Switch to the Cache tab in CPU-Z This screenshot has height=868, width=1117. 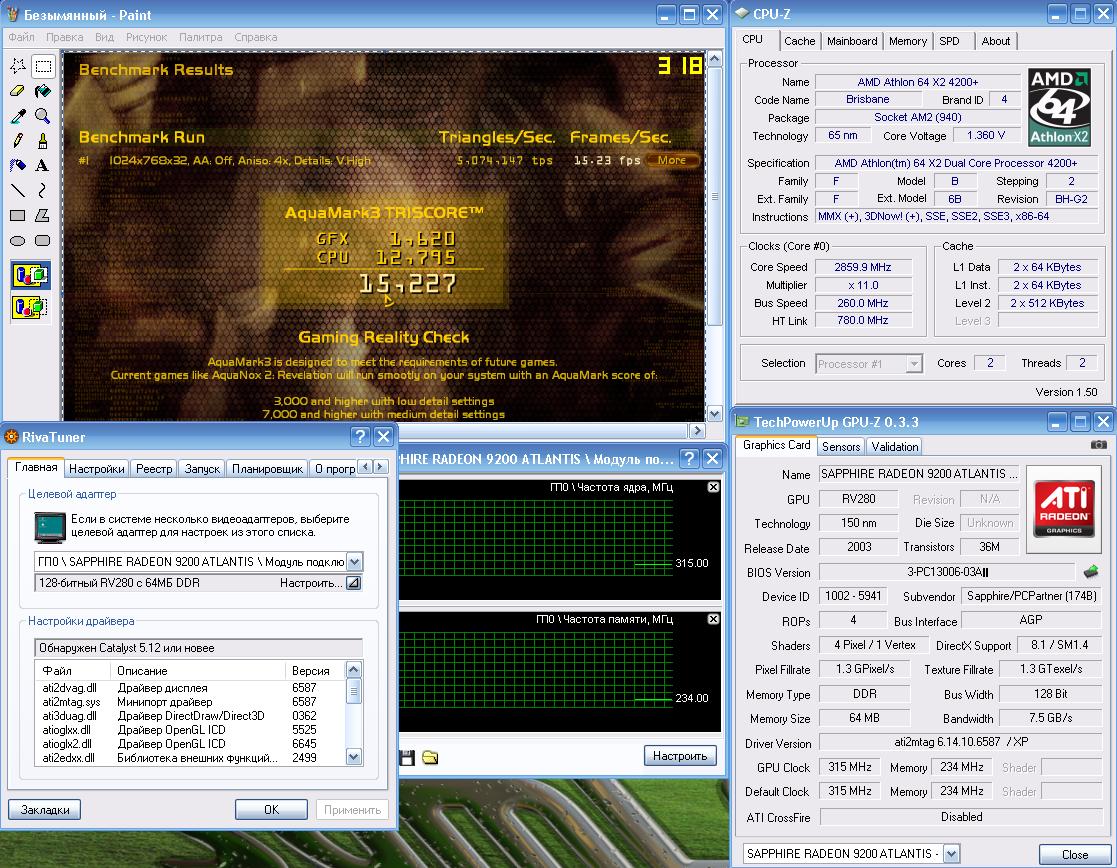(x=799, y=41)
